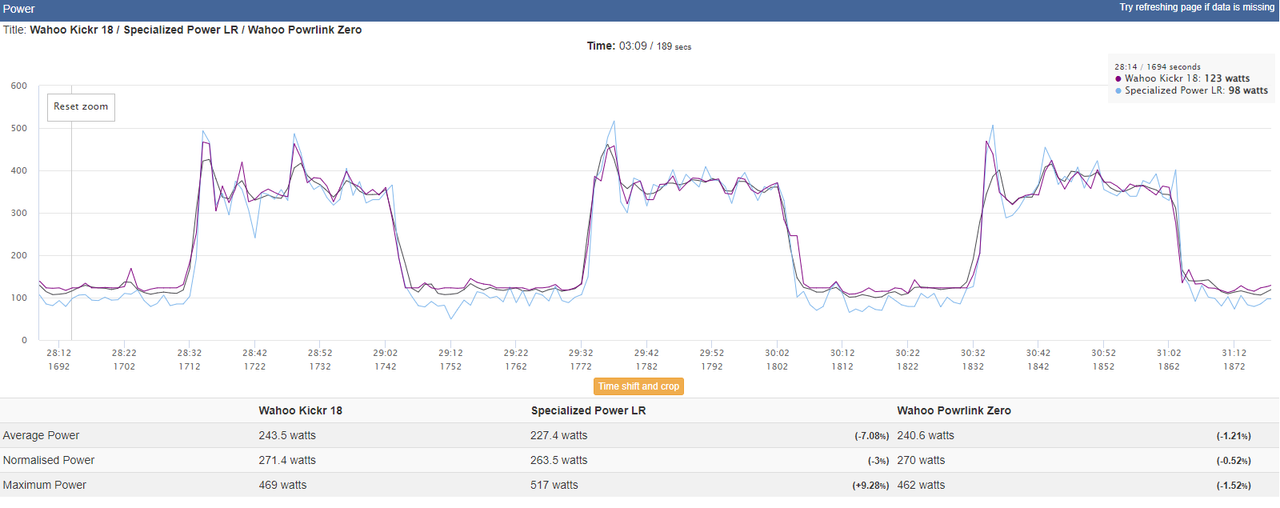The width and height of the screenshot is (1280, 508).
Task: Click the 28:14 / 1694 seconds tooltip header
Action: coord(1158,66)
